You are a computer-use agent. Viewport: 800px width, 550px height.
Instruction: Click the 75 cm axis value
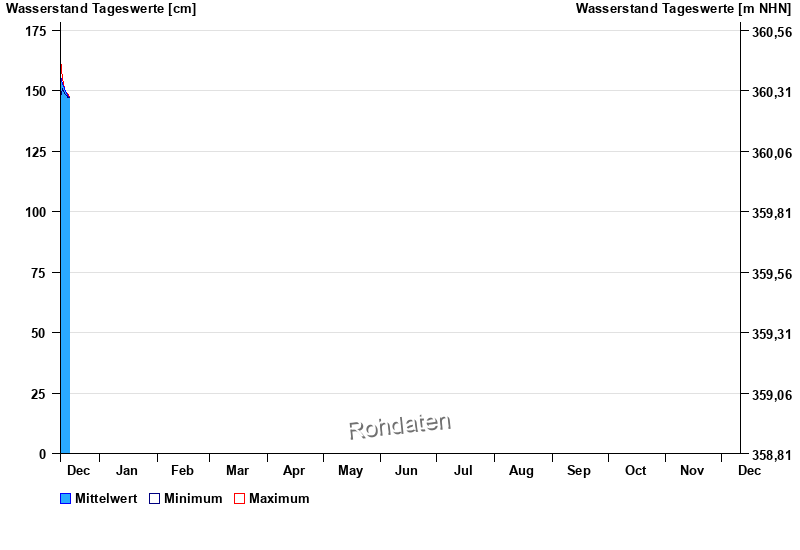click(x=39, y=273)
